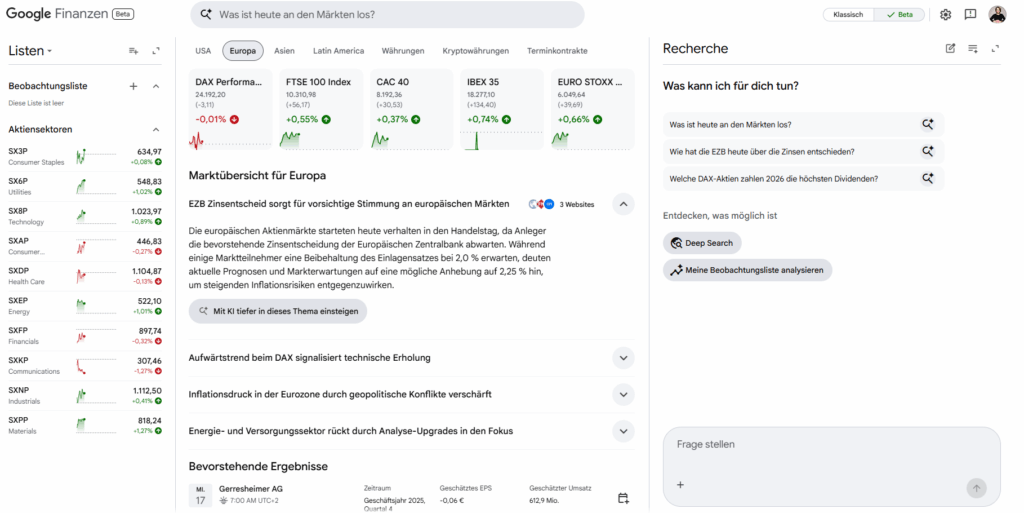The width and height of the screenshot is (1024, 513).
Task: Expand the Listen panel to full view
Action: pyautogui.click(x=156, y=51)
